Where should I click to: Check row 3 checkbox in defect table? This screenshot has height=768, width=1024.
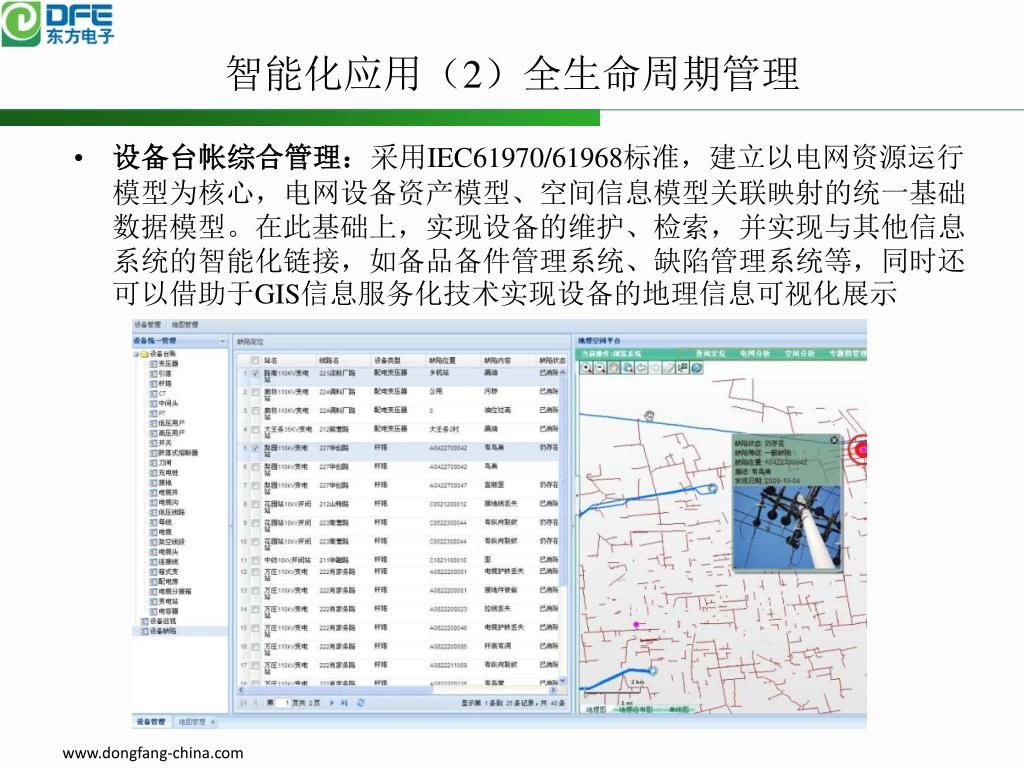click(255, 411)
